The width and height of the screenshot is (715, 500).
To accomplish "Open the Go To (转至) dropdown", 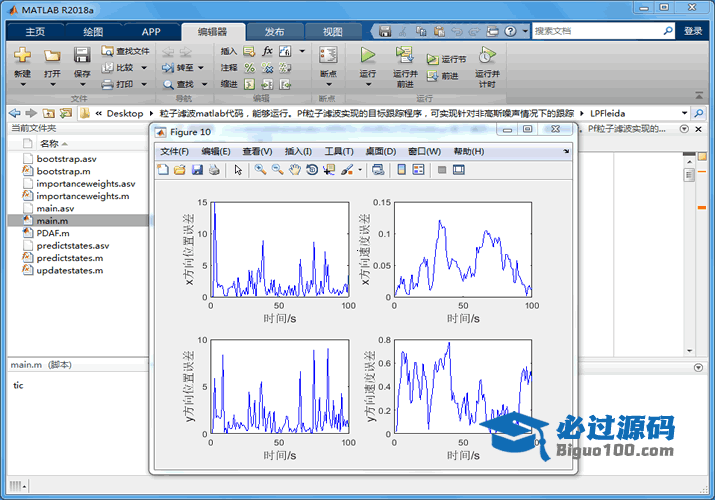I will pyautogui.click(x=201, y=68).
